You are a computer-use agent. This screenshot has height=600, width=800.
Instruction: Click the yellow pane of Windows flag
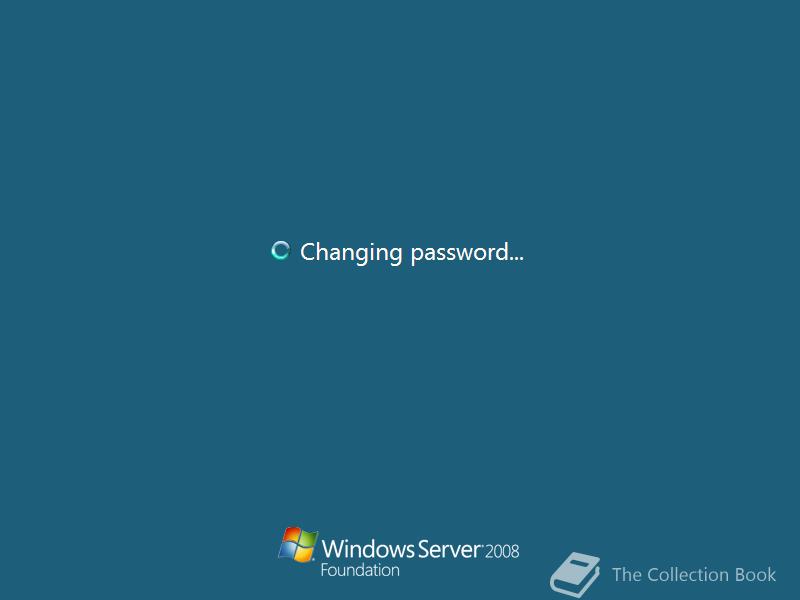305,555
